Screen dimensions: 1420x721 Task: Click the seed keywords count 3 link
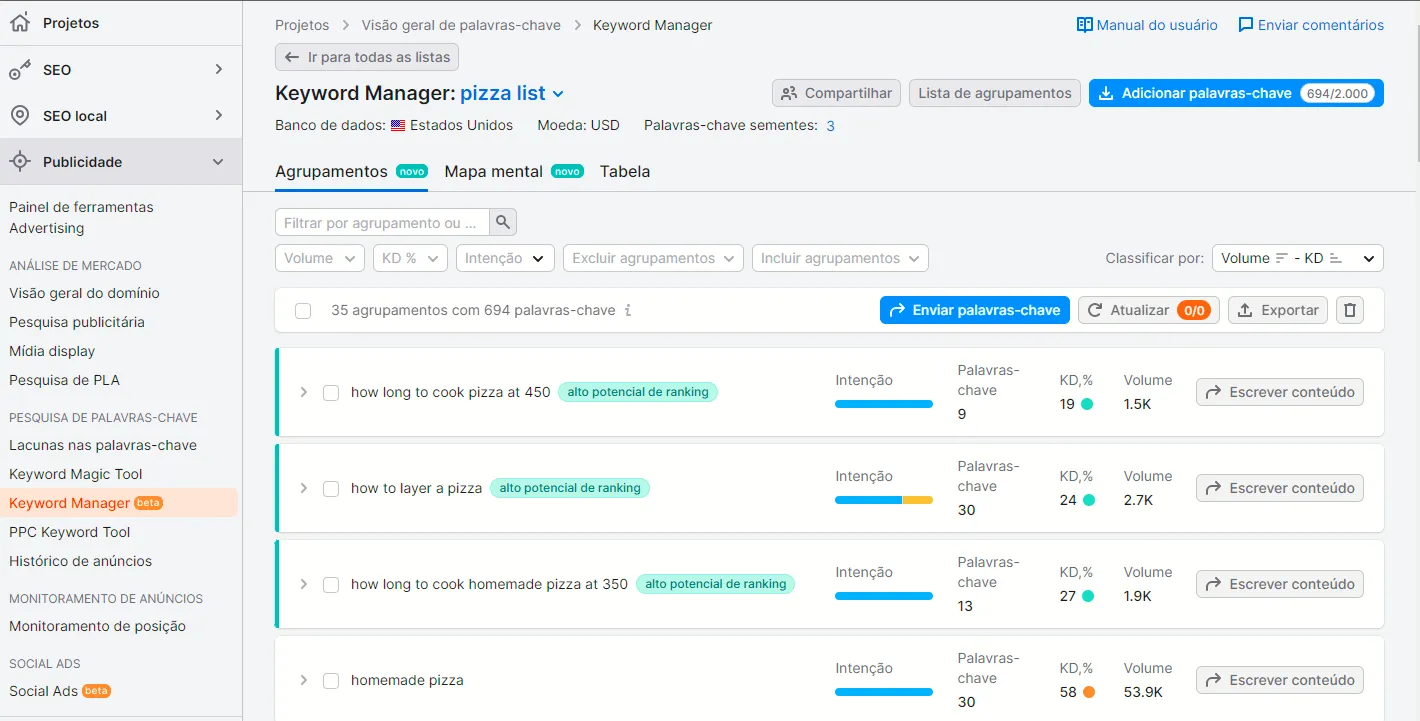pyautogui.click(x=830, y=126)
